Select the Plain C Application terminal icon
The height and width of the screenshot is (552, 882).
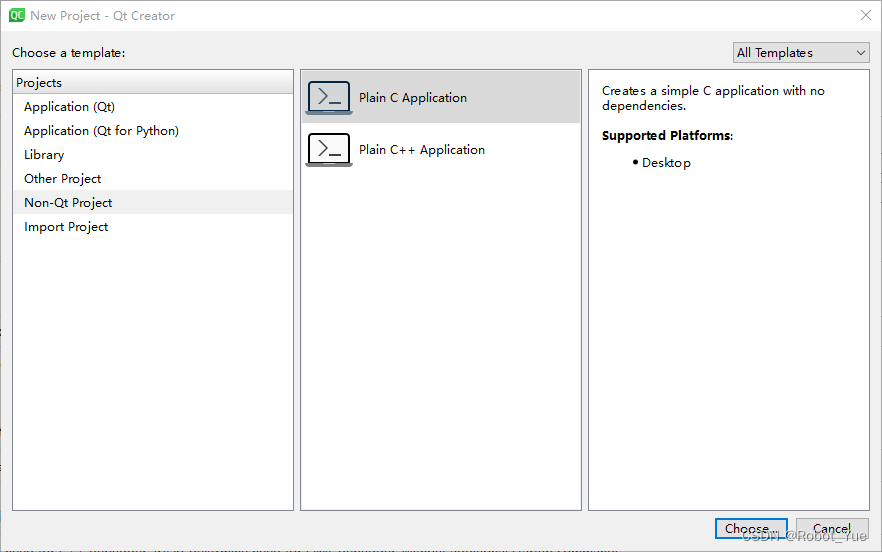tap(330, 98)
